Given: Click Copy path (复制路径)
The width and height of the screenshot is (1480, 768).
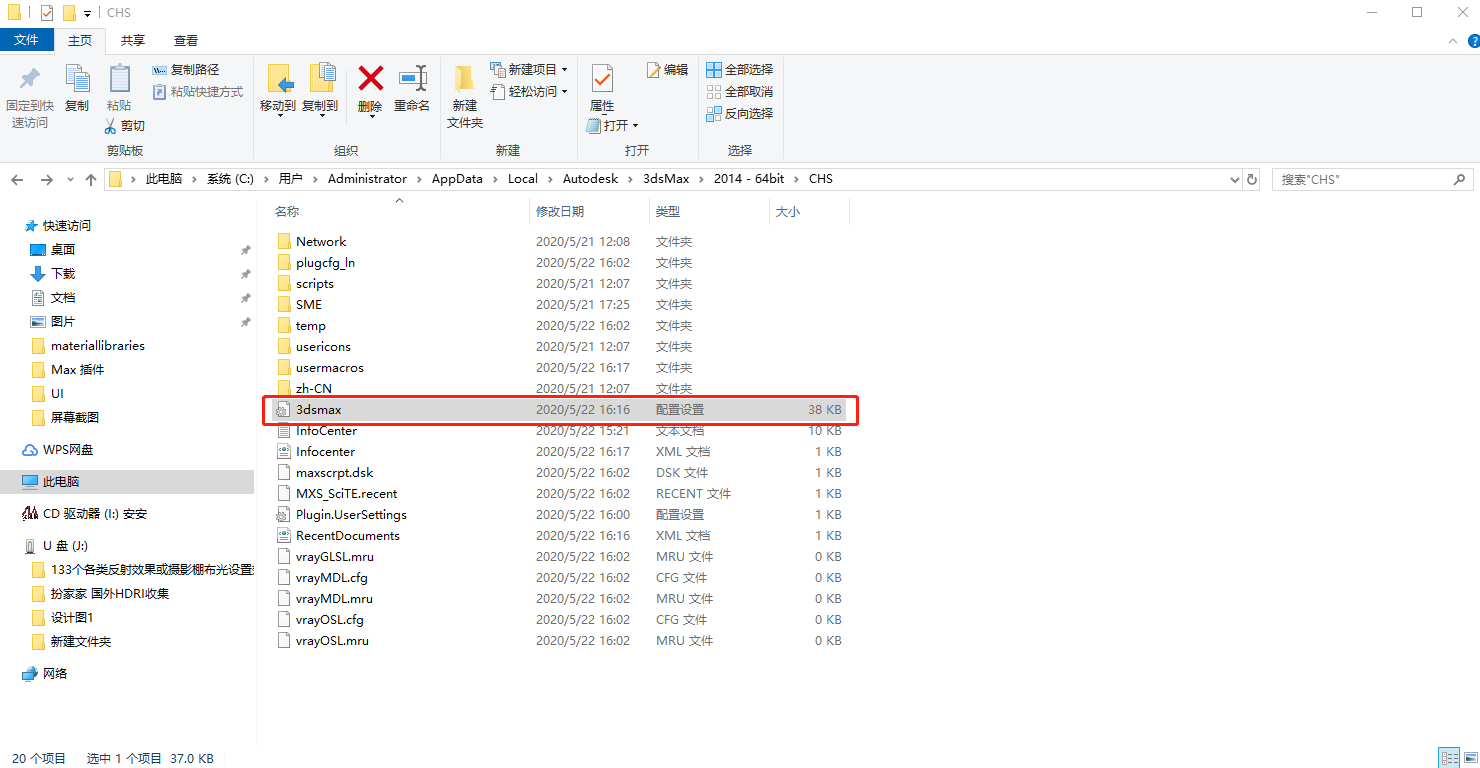Looking at the screenshot, I should click(x=186, y=70).
